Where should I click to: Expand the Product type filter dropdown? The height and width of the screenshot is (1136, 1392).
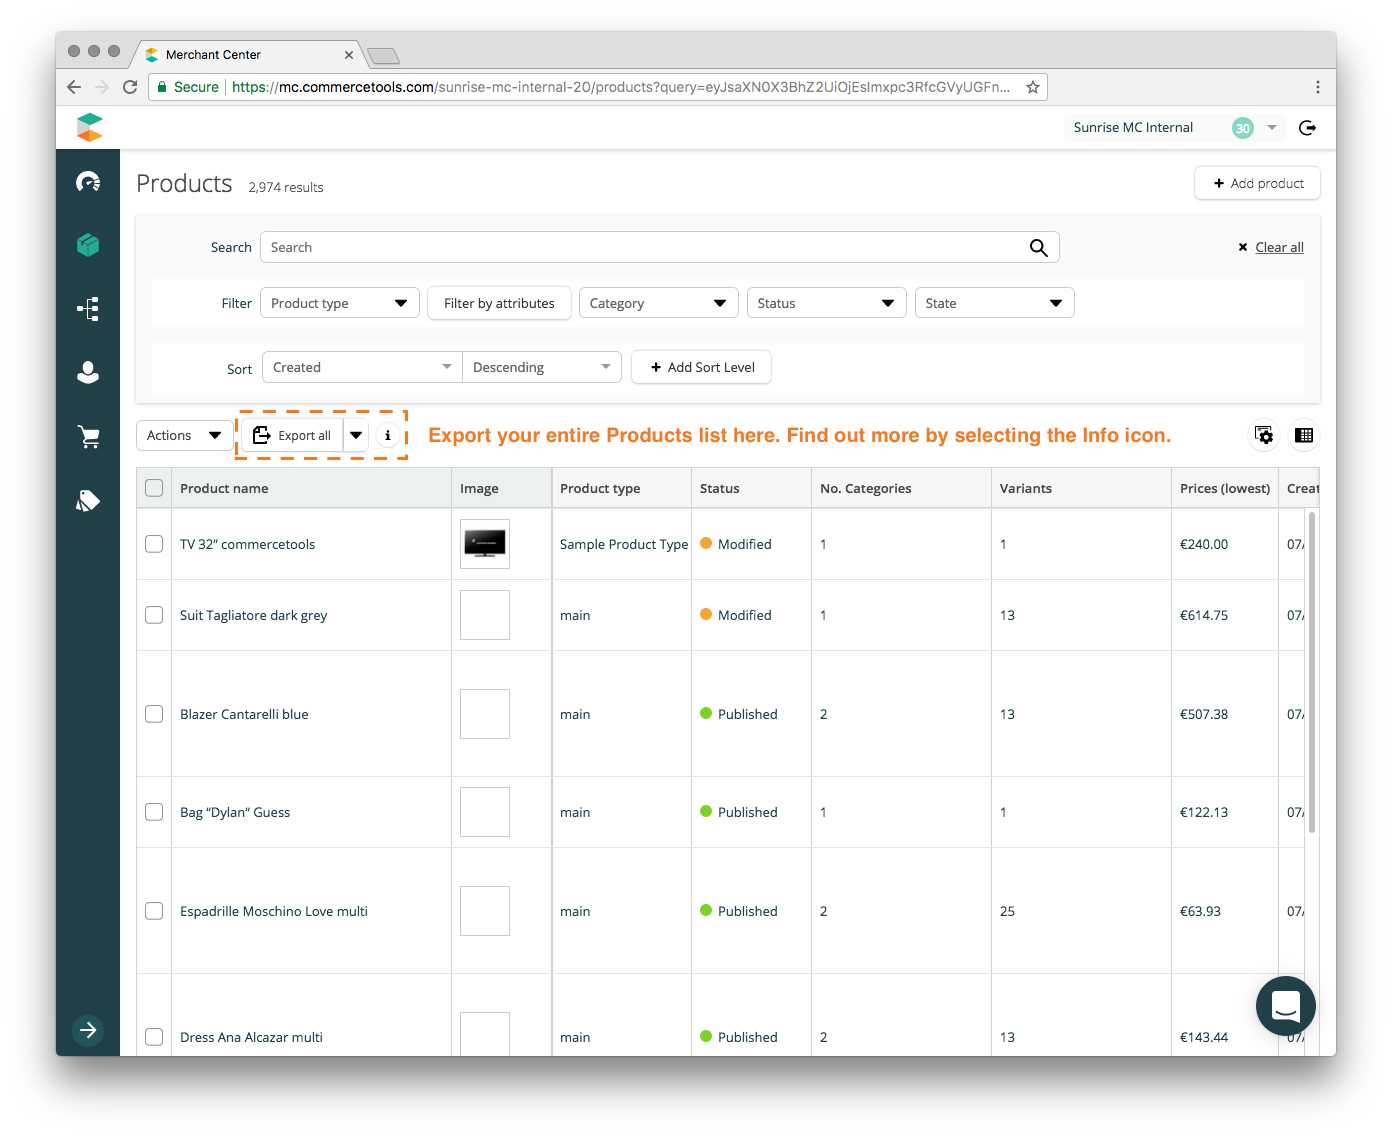339,303
